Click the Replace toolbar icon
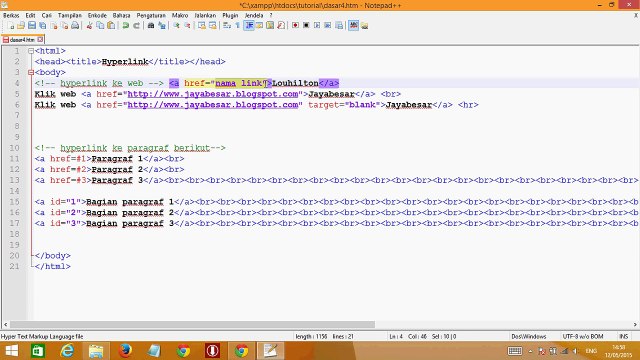This screenshot has height=360, width=640. pos(162,25)
